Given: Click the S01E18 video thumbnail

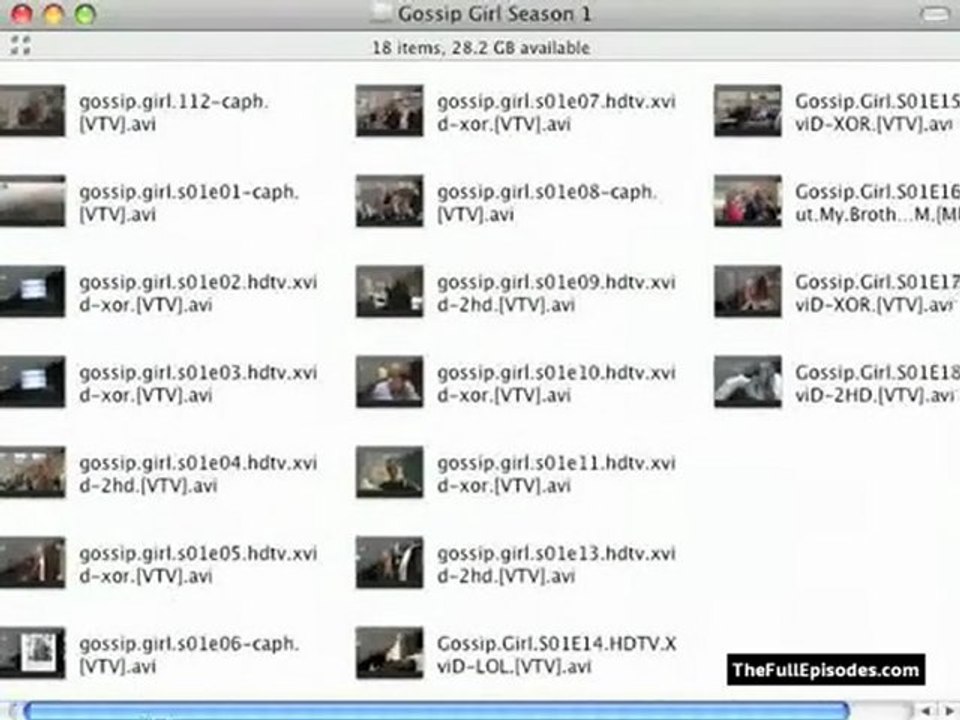Looking at the screenshot, I should click(x=748, y=381).
